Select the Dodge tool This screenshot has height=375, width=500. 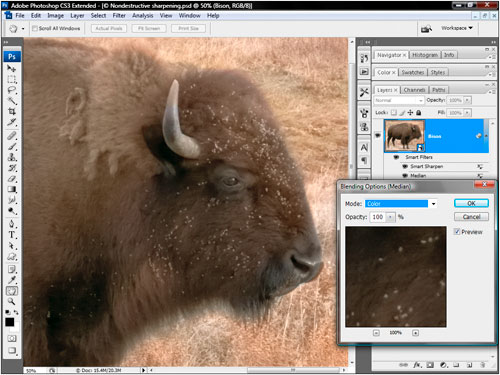(12, 211)
